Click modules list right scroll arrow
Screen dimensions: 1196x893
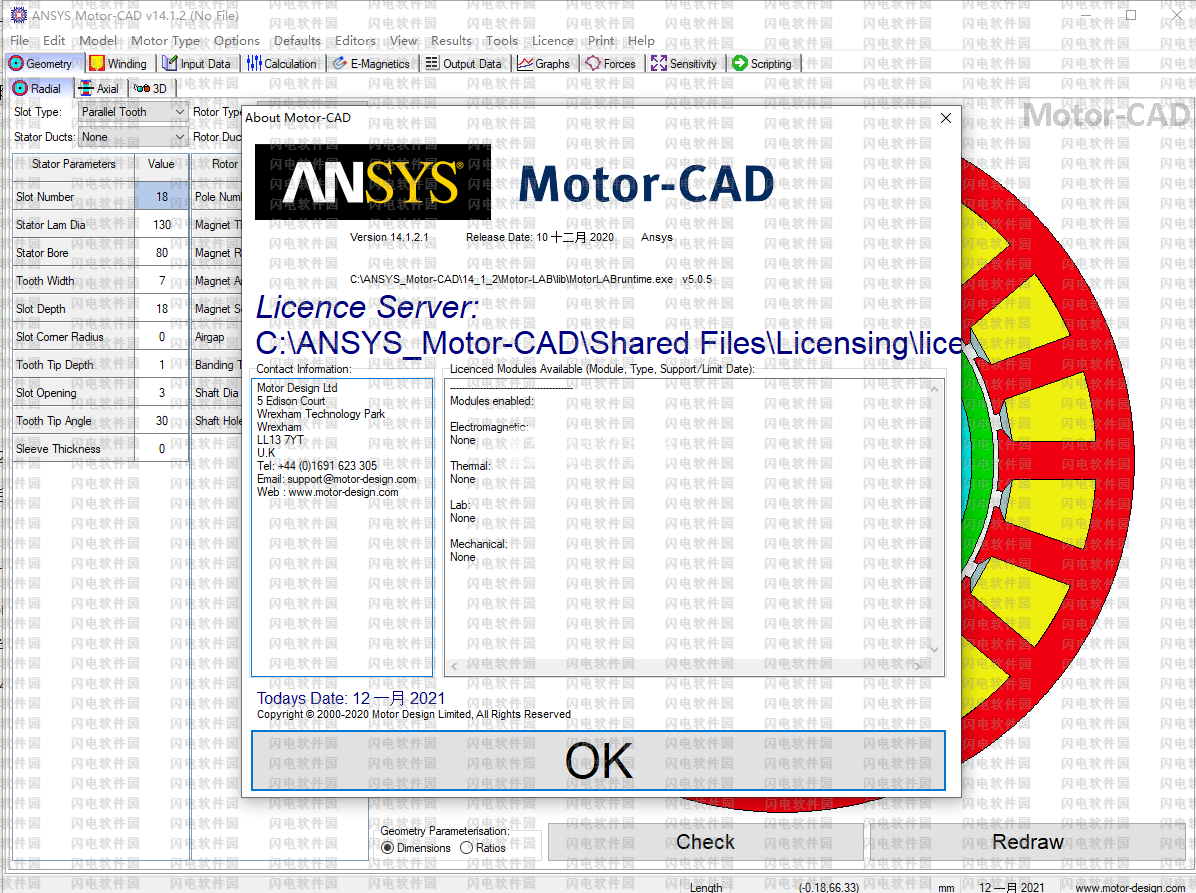pos(918,667)
